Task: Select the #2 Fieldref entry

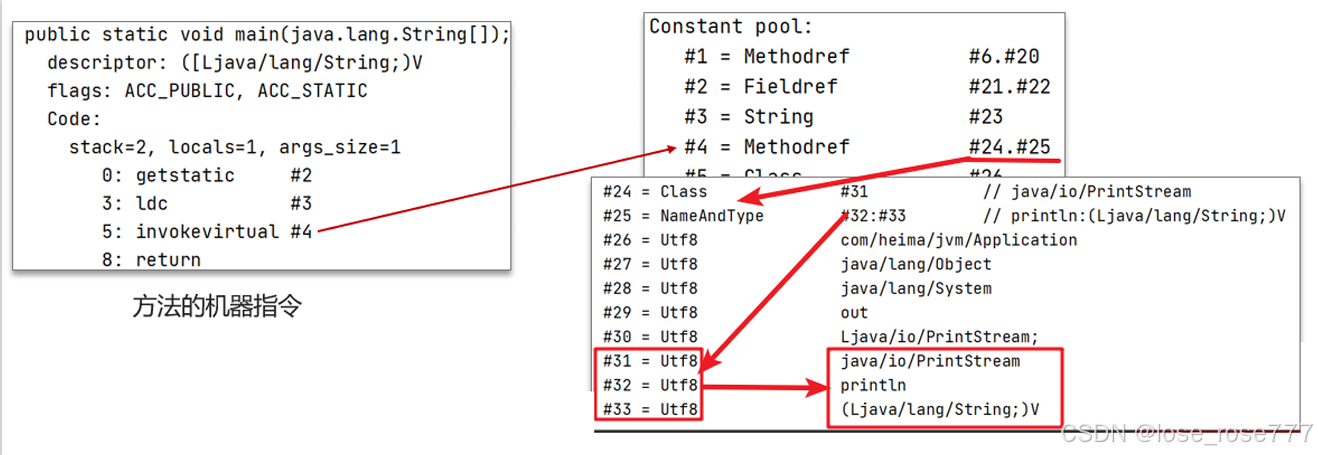Action: click(x=766, y=87)
